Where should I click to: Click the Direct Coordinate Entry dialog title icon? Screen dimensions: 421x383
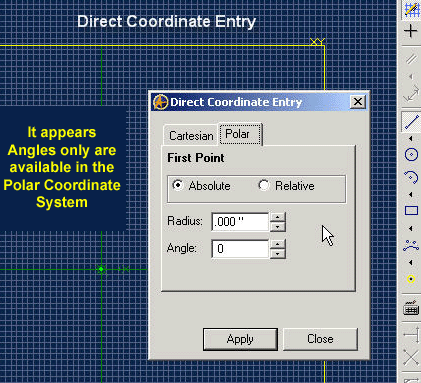160,102
